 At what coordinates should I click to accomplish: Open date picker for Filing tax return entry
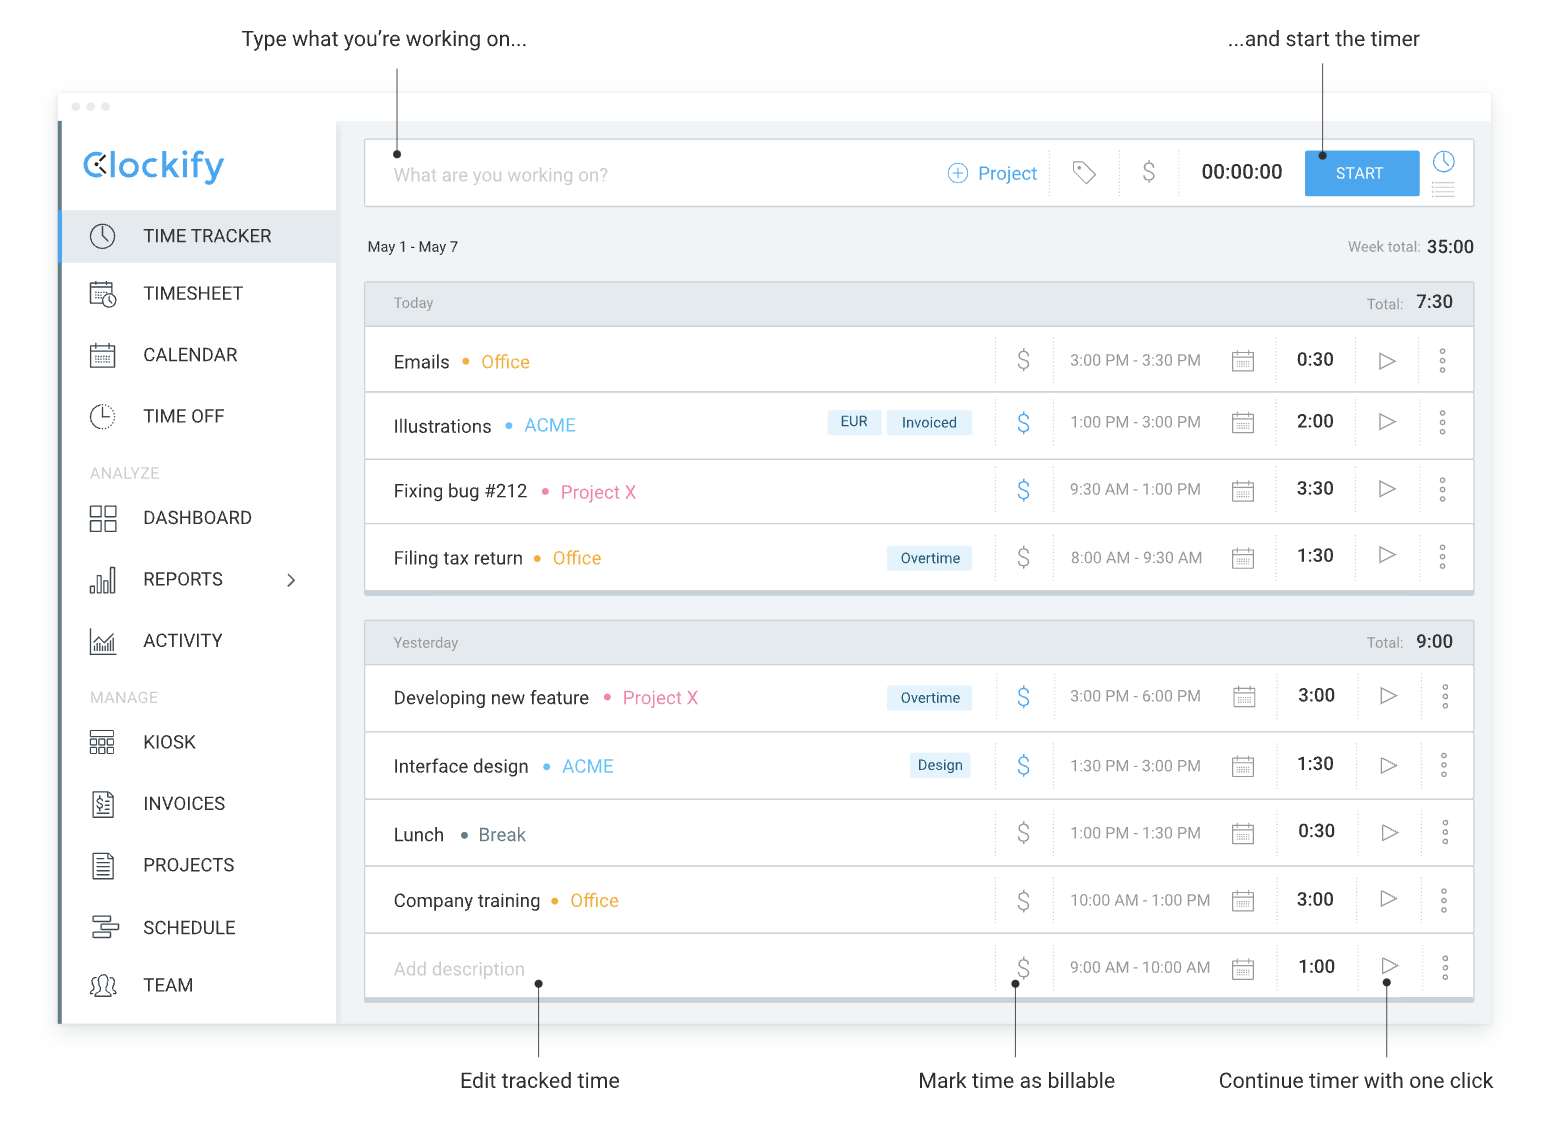(1243, 558)
